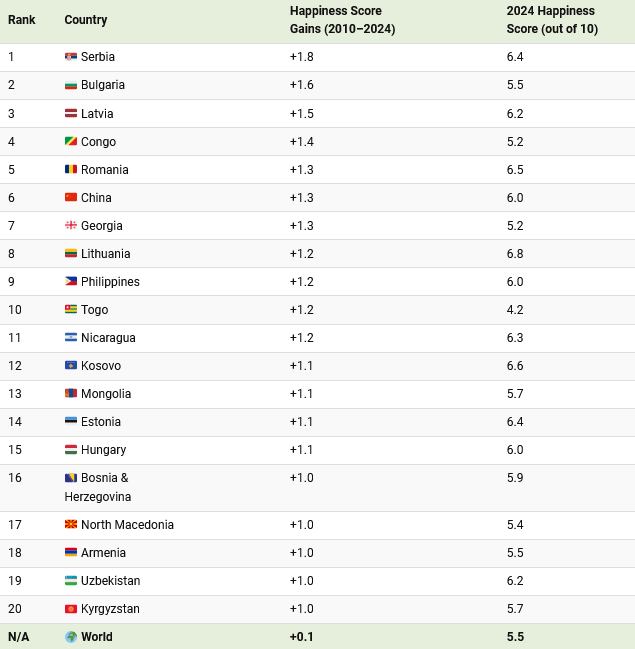
Task: Click the Togo flag icon
Action: coord(71,310)
